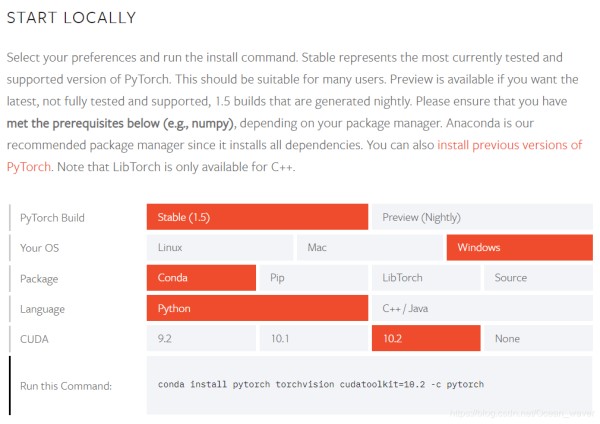Select LibTorch package option
Viewport: 600px width, 424px height.
(426, 277)
